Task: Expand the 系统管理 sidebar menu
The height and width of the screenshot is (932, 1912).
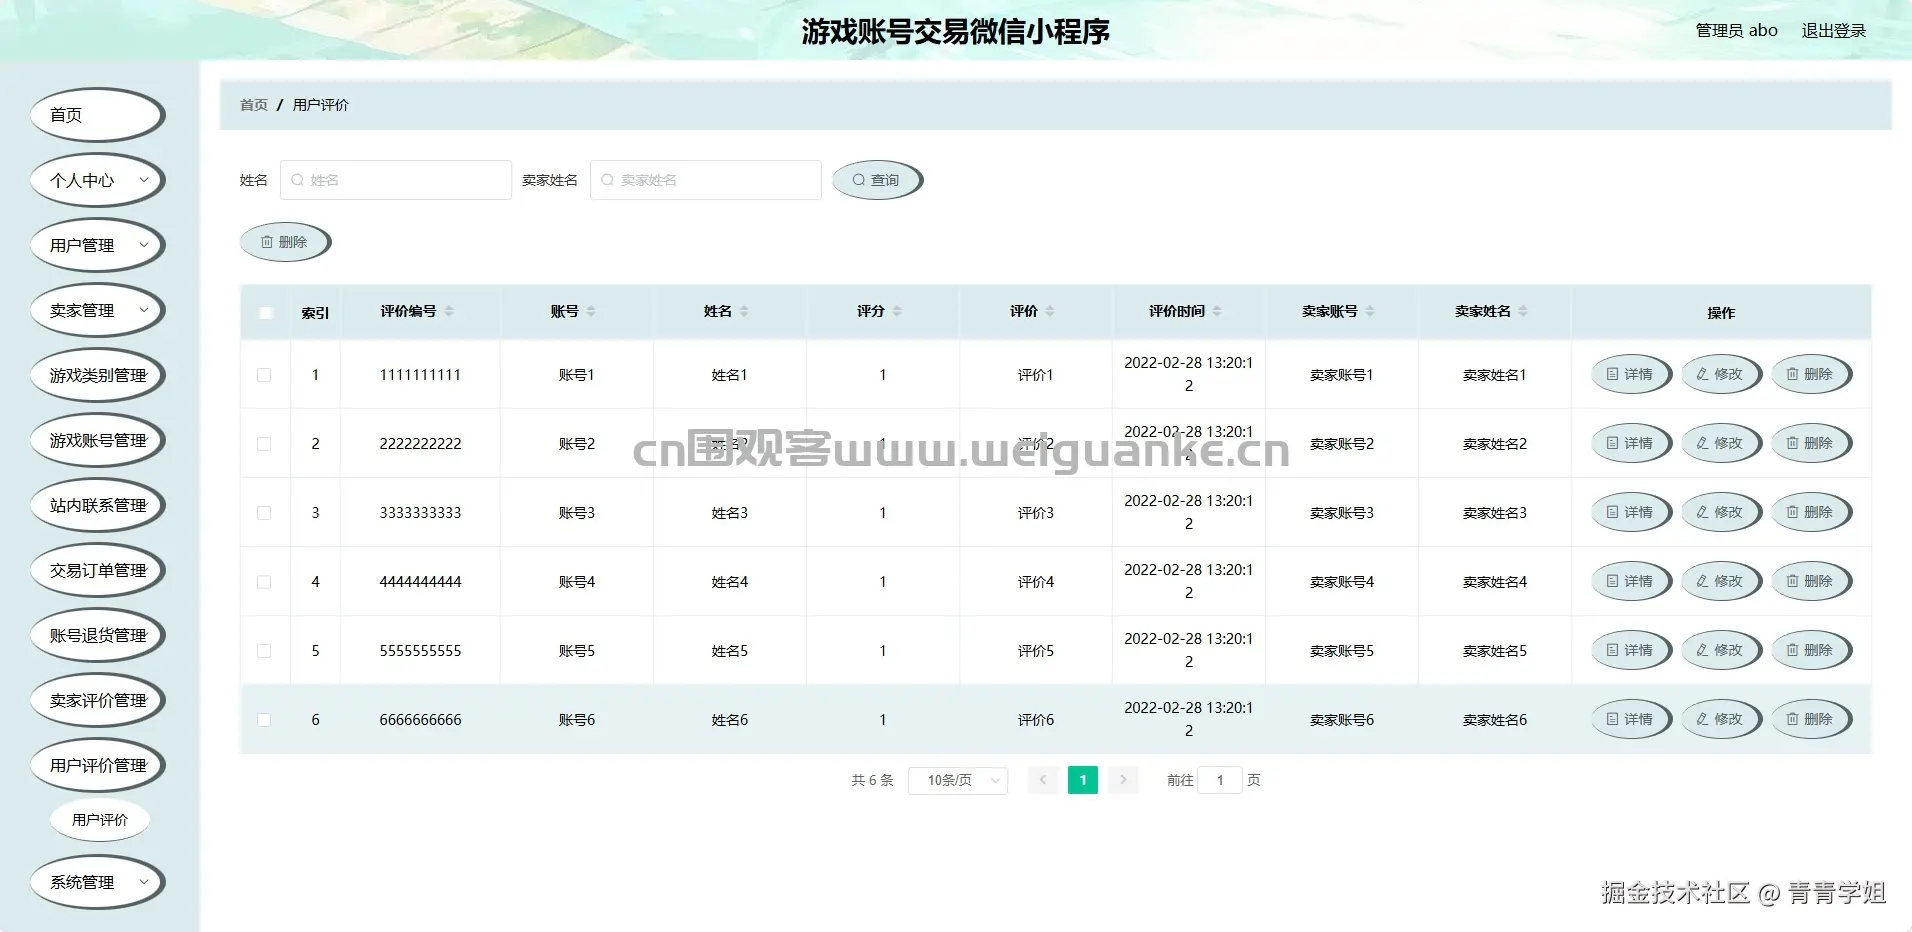Action: (97, 882)
